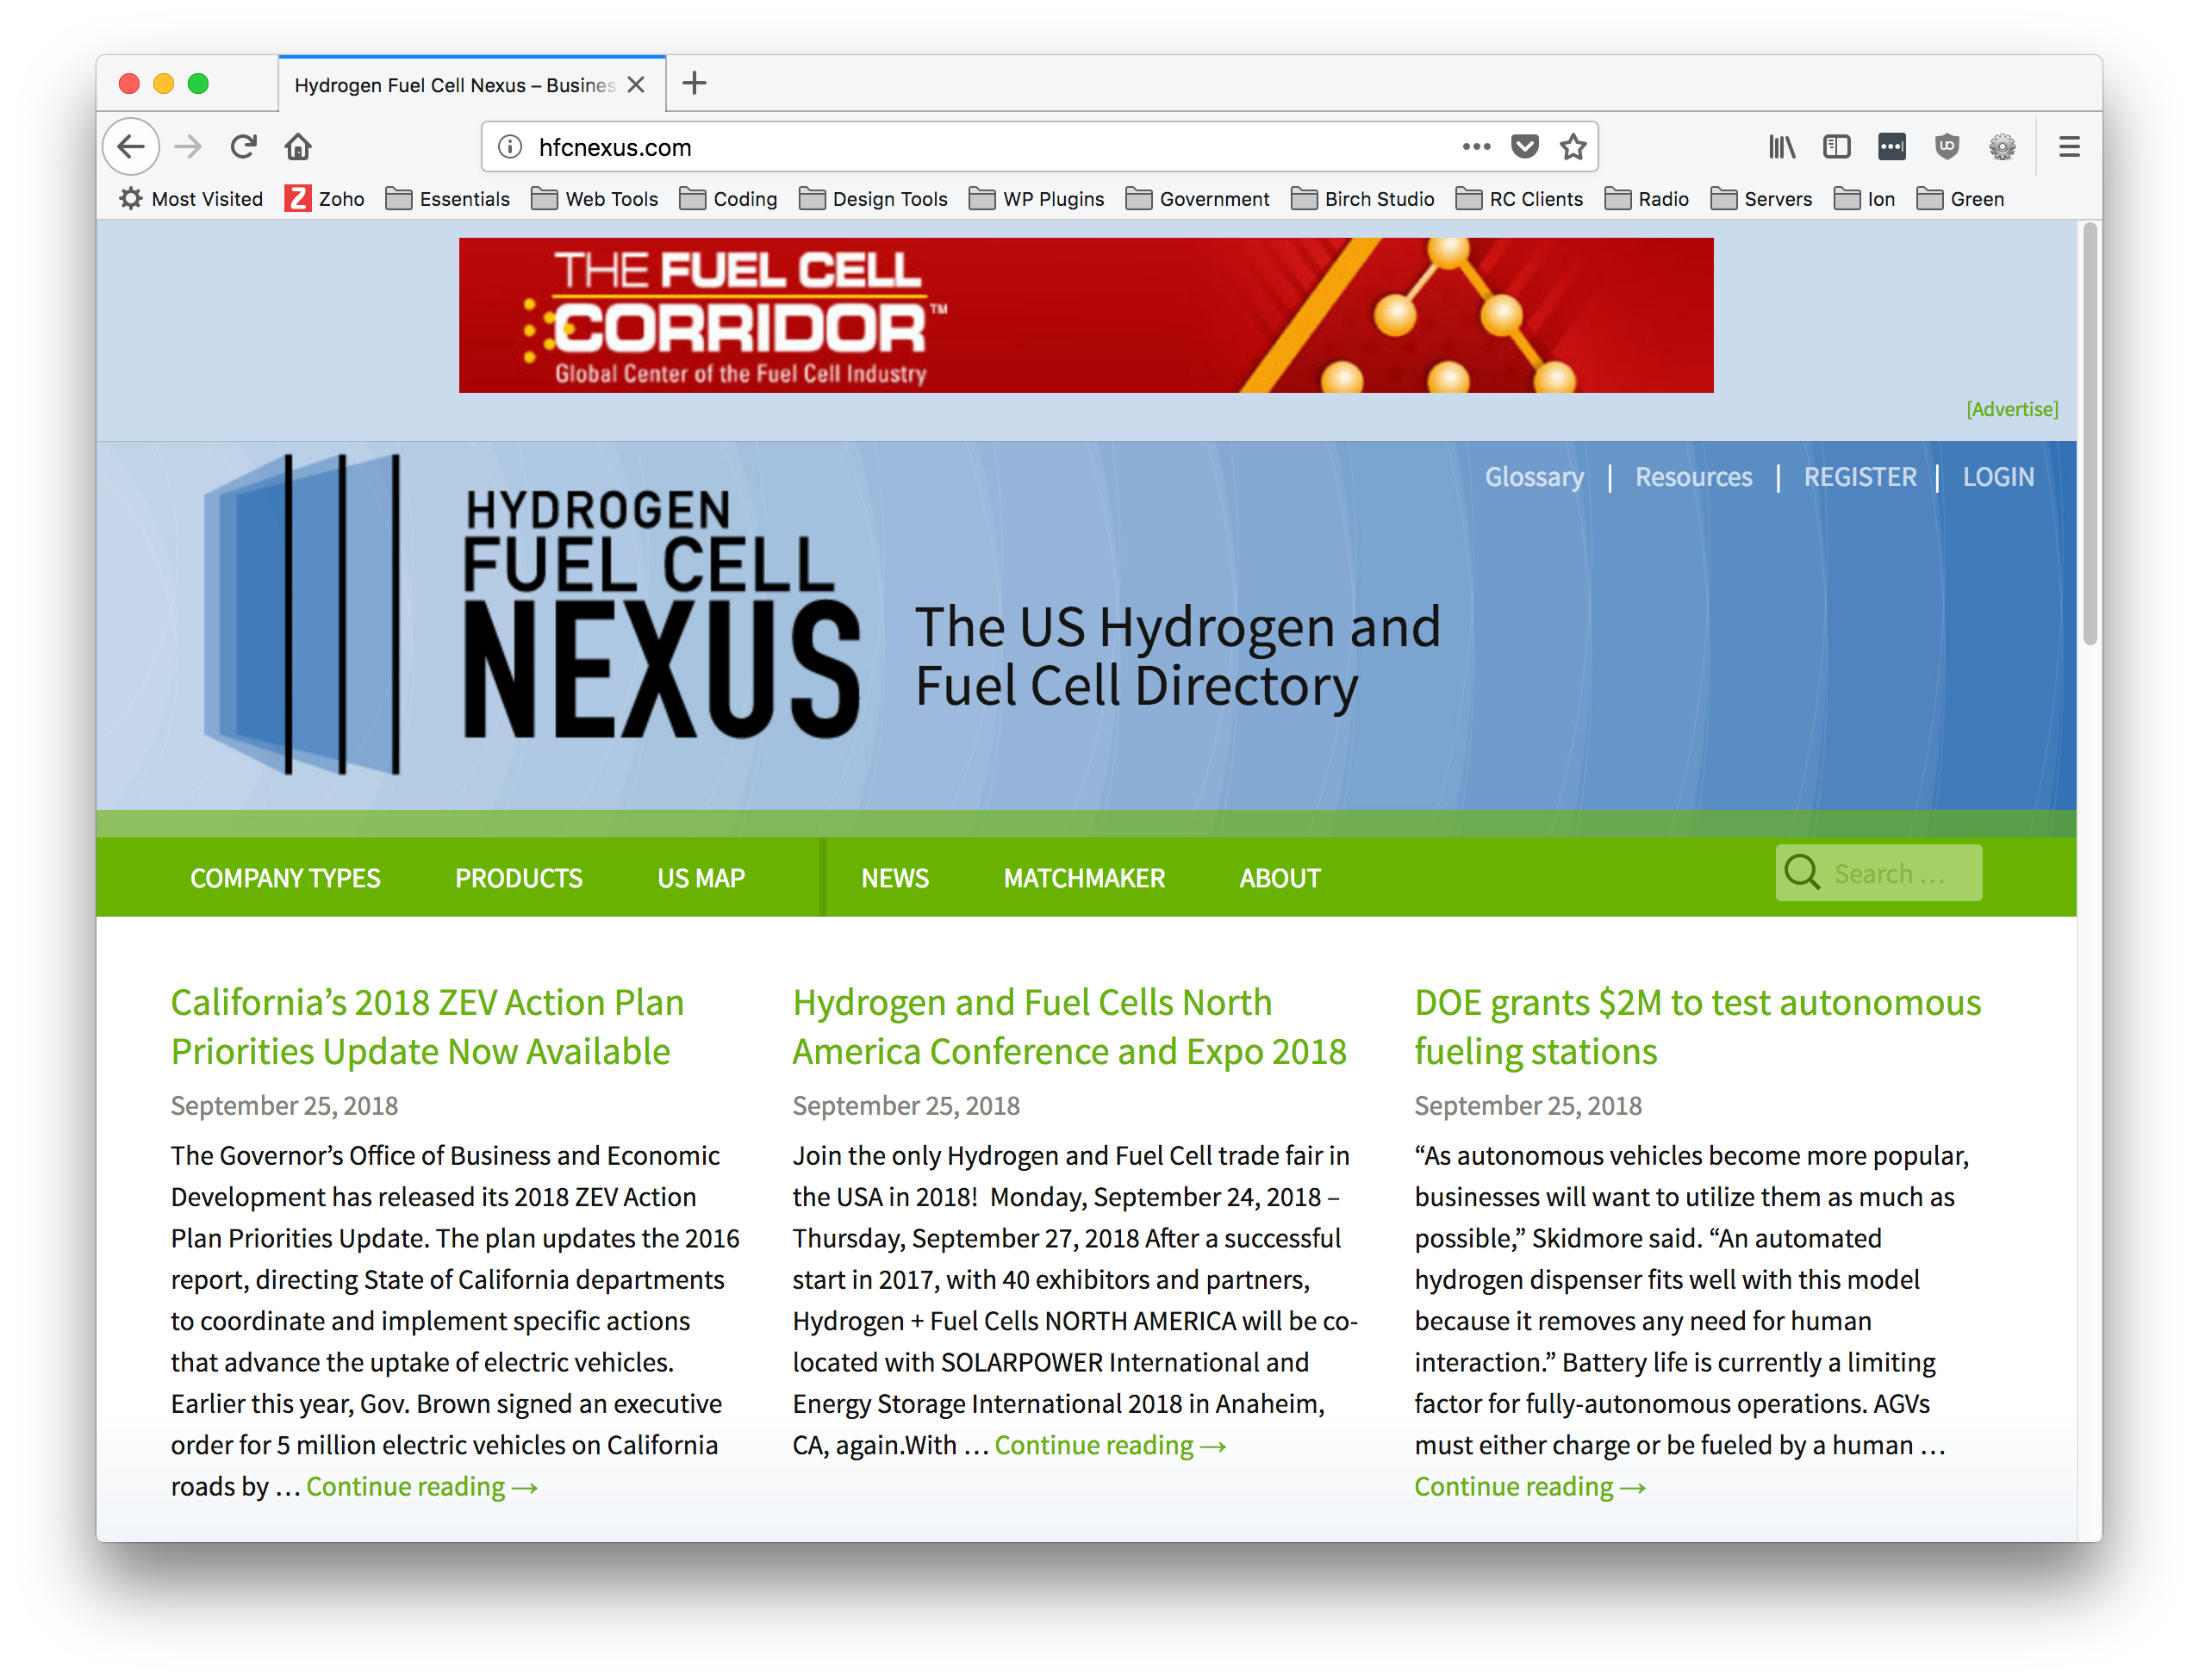This screenshot has height=1680, width=2199.
Task: Click the Search input field
Action: [1906, 872]
